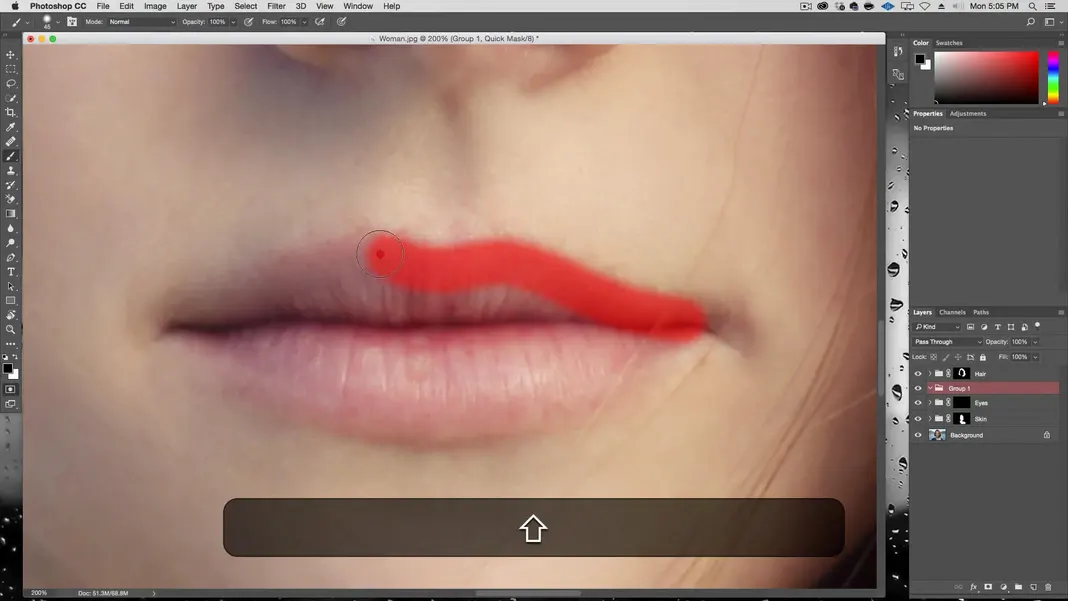The image size is (1068, 601).
Task: Select the Rectangle shape tool
Action: coord(10,300)
